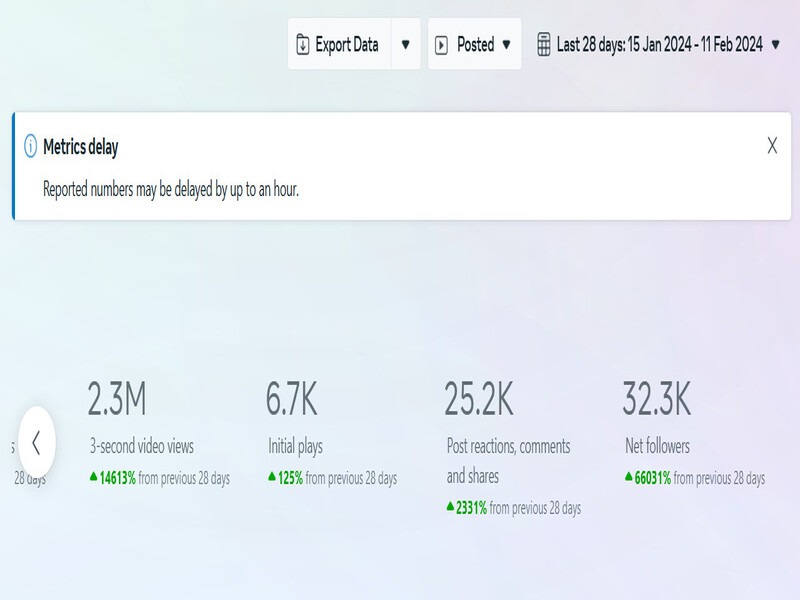Click the calendar icon for date range
Image resolution: width=800 pixels, height=600 pixels.
(x=543, y=45)
